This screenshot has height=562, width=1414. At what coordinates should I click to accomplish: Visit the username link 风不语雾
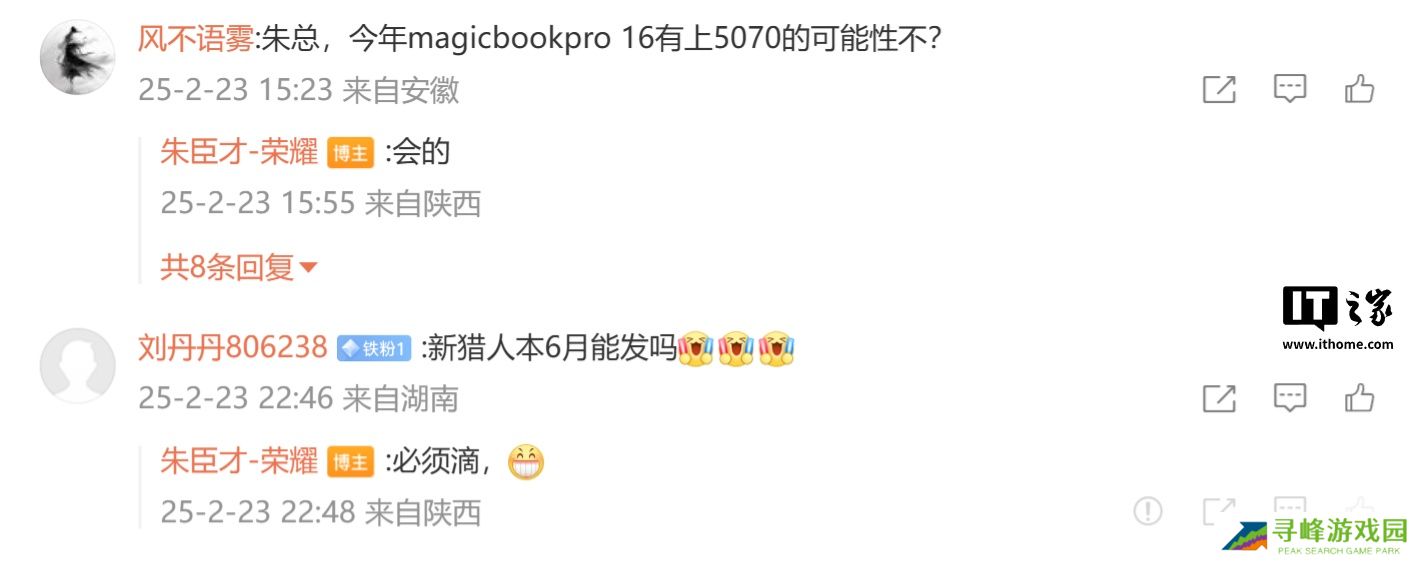[x=196, y=39]
